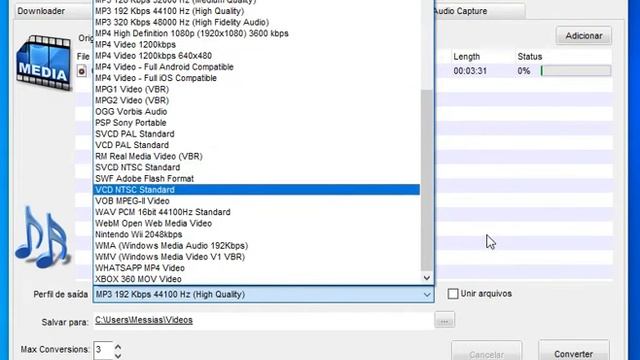
Task: Click the Status column header
Action: click(x=530, y=57)
